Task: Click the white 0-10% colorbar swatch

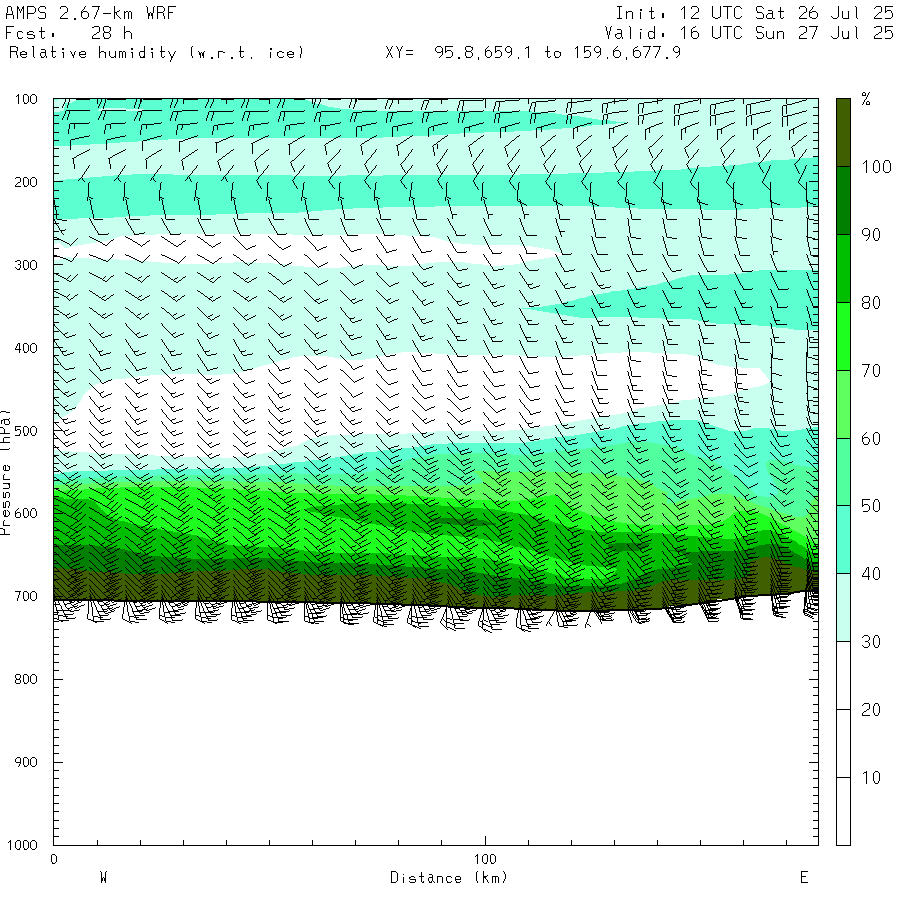Action: [843, 811]
